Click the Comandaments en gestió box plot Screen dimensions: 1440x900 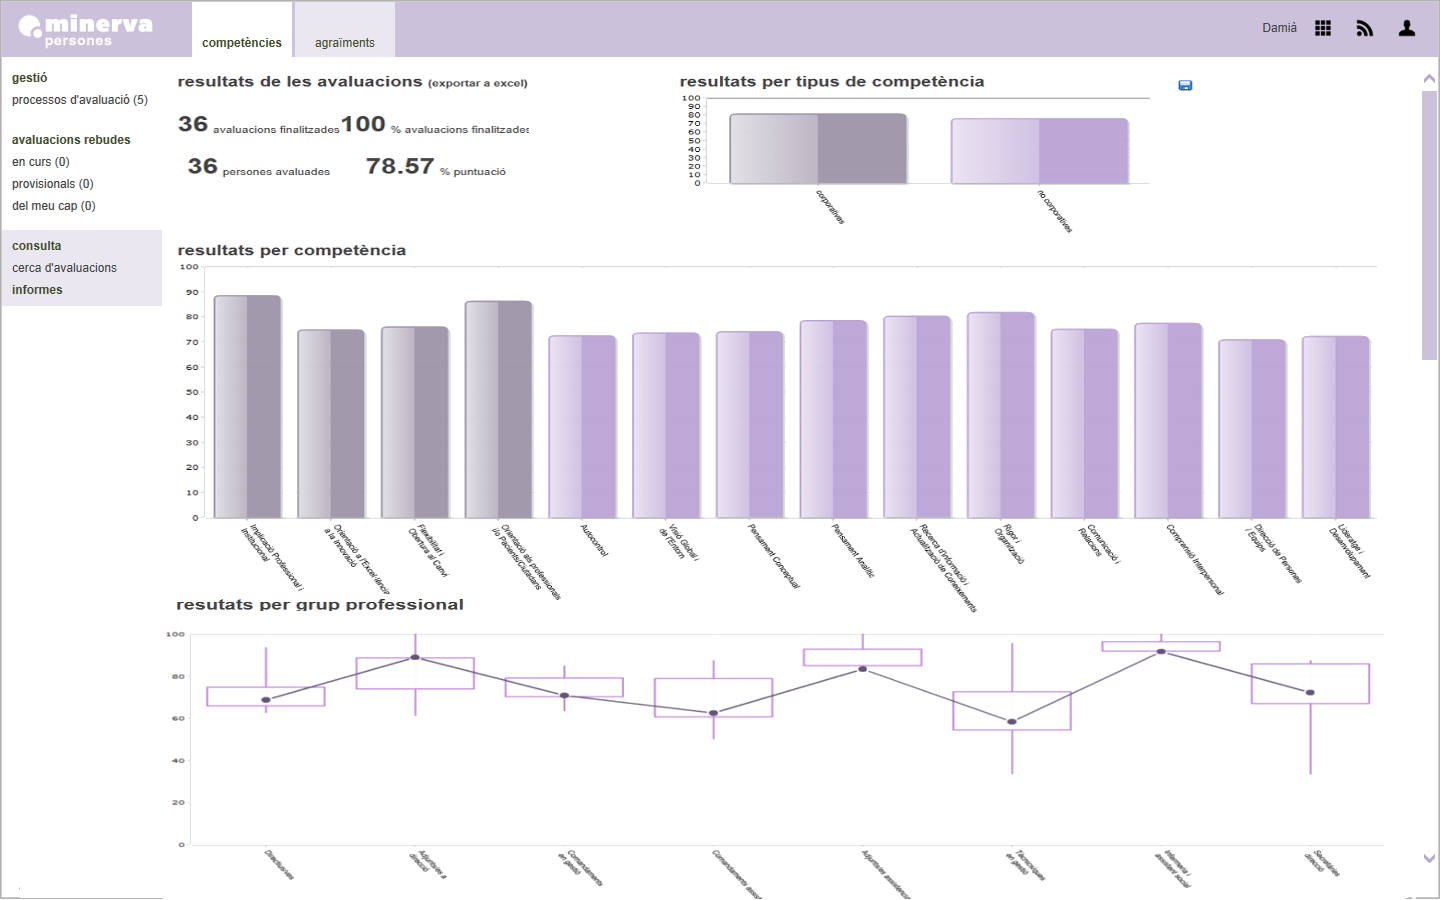tap(564, 687)
